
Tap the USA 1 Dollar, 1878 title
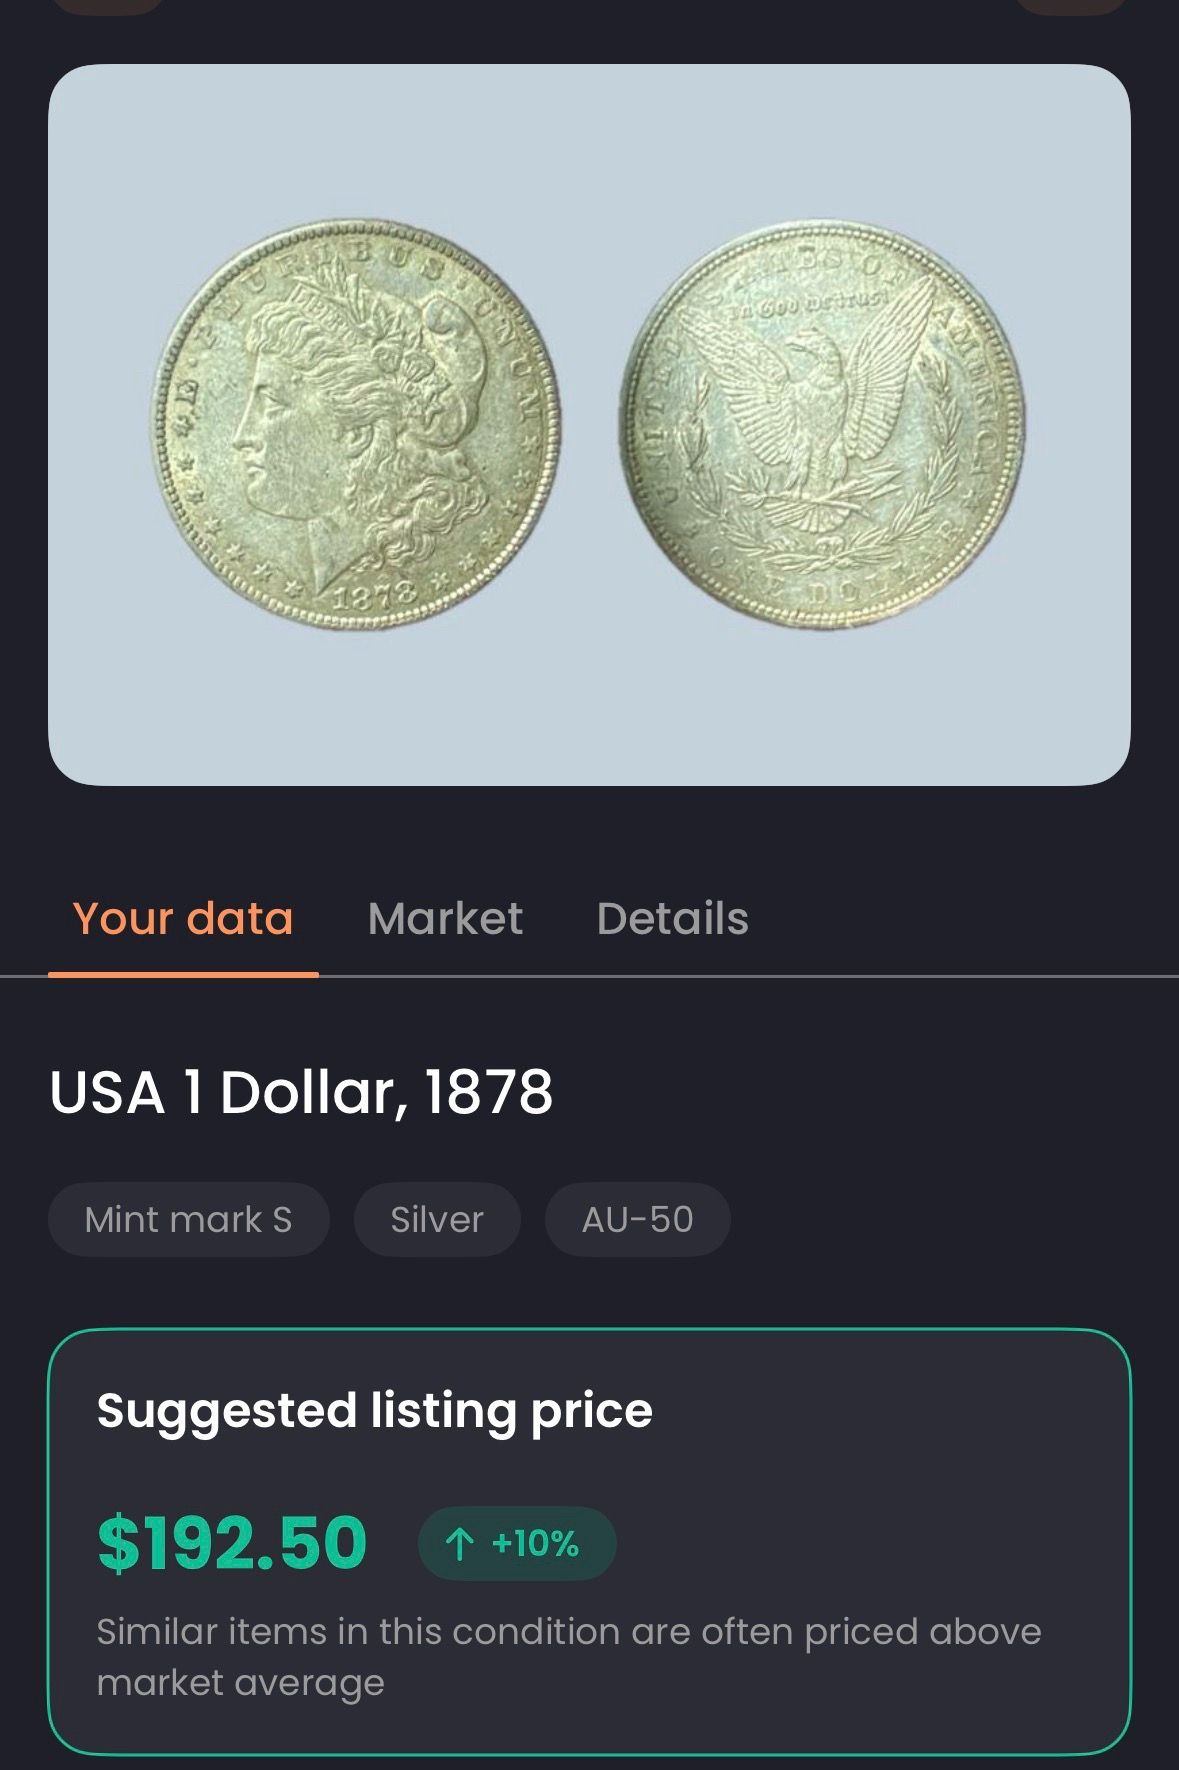point(301,1091)
